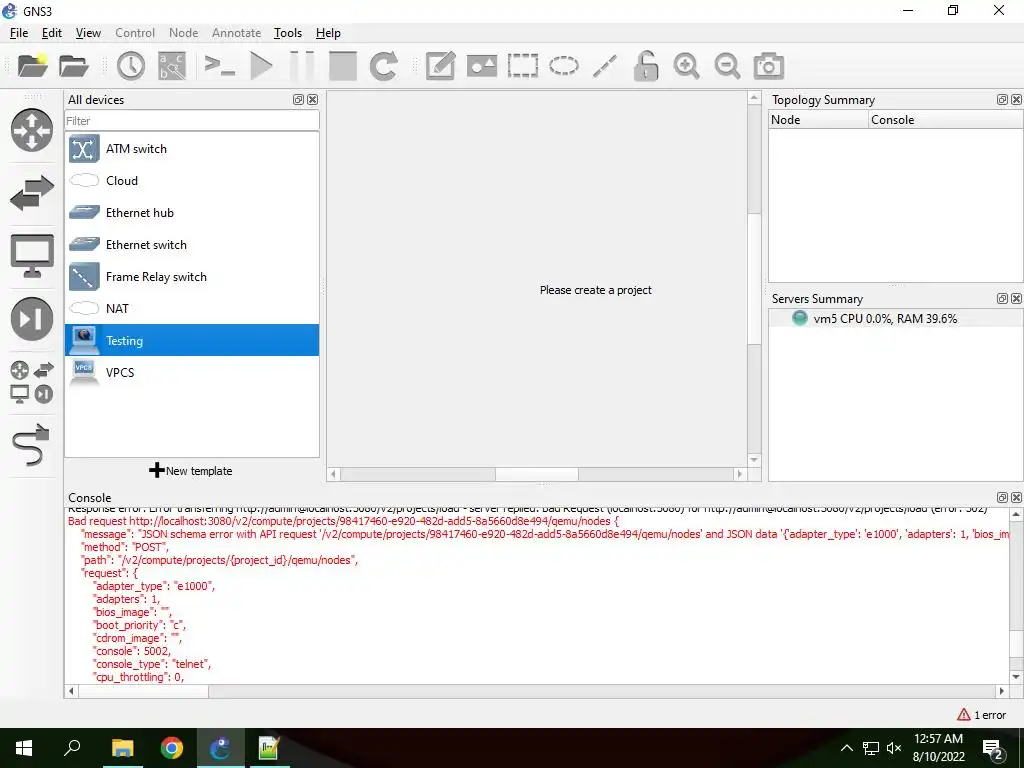Select the Insert picture icon
Viewport: 1024px width, 768px height.
coord(482,65)
